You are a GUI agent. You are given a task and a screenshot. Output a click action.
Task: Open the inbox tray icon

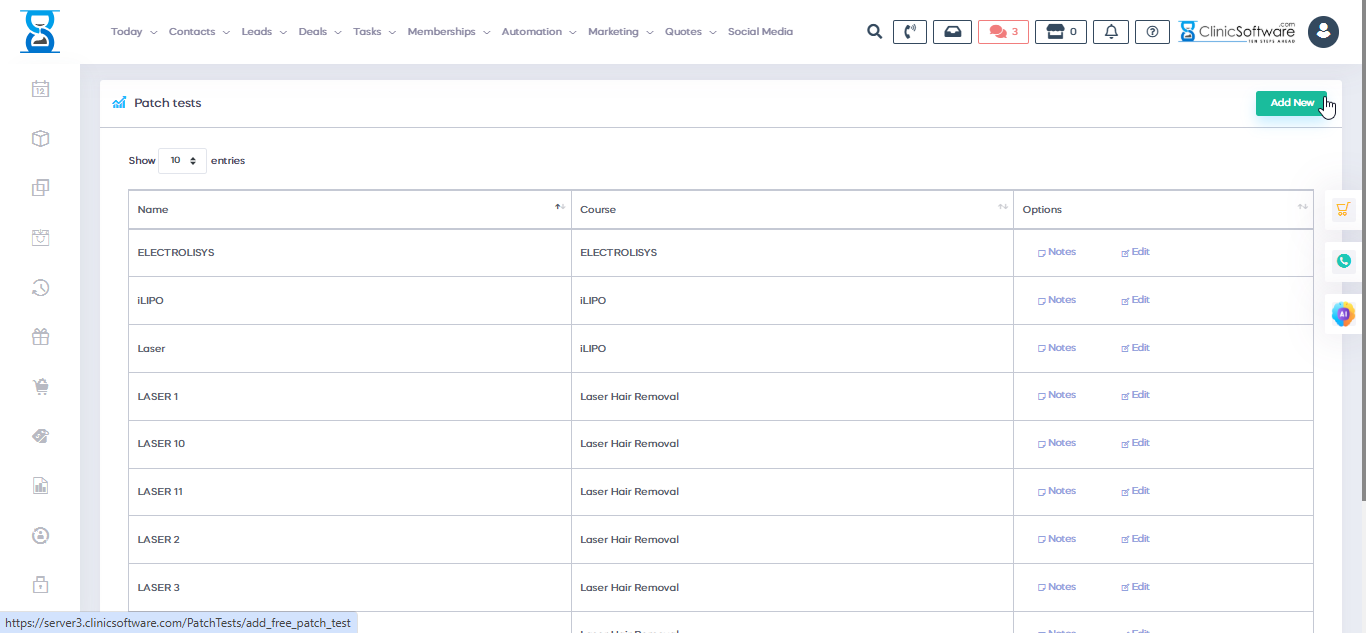[x=952, y=31]
